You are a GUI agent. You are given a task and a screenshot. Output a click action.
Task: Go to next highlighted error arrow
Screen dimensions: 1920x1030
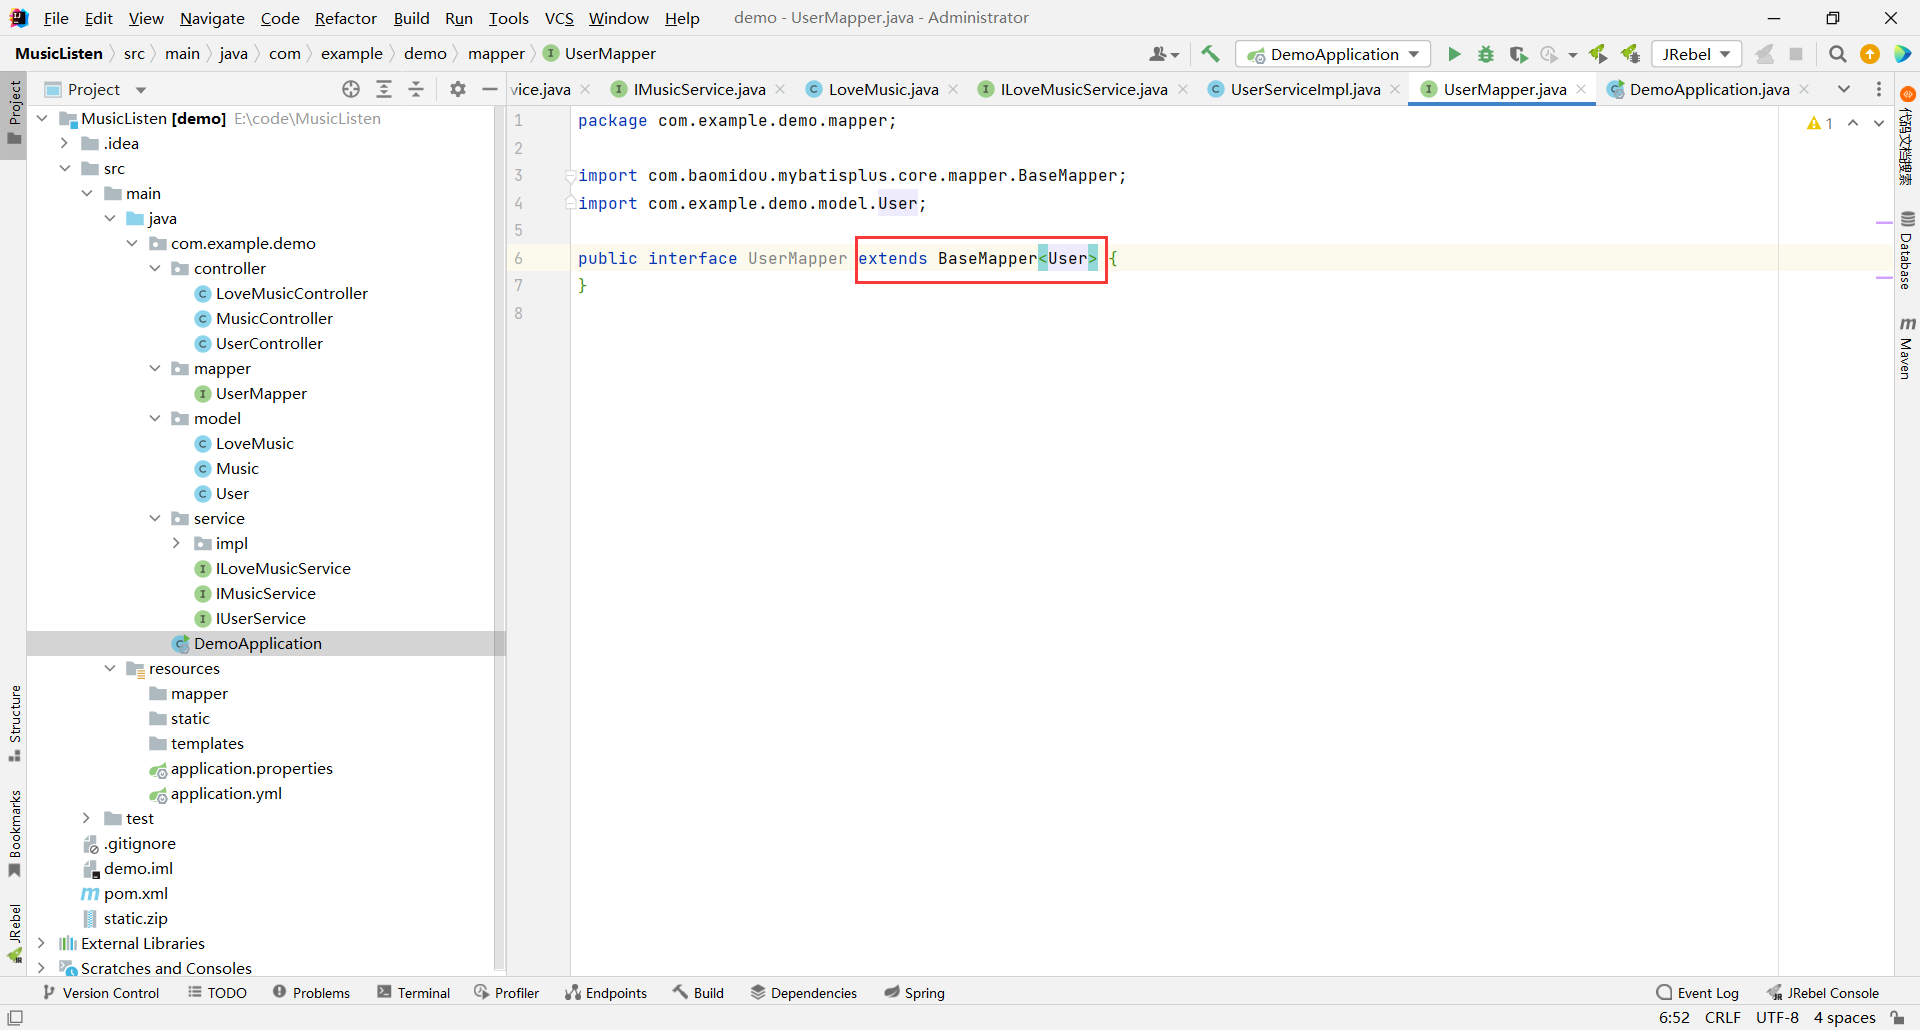click(1879, 123)
